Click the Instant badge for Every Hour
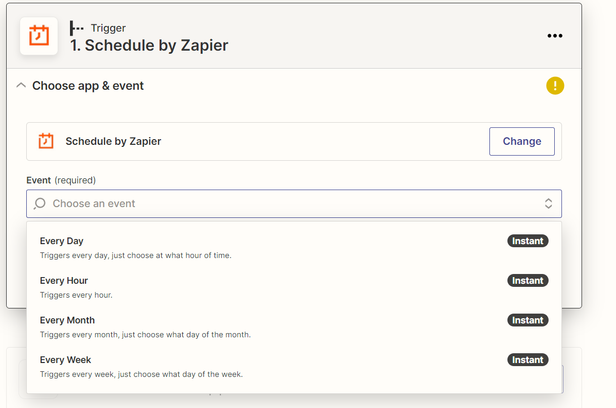This screenshot has height=408, width=616. pos(527,281)
